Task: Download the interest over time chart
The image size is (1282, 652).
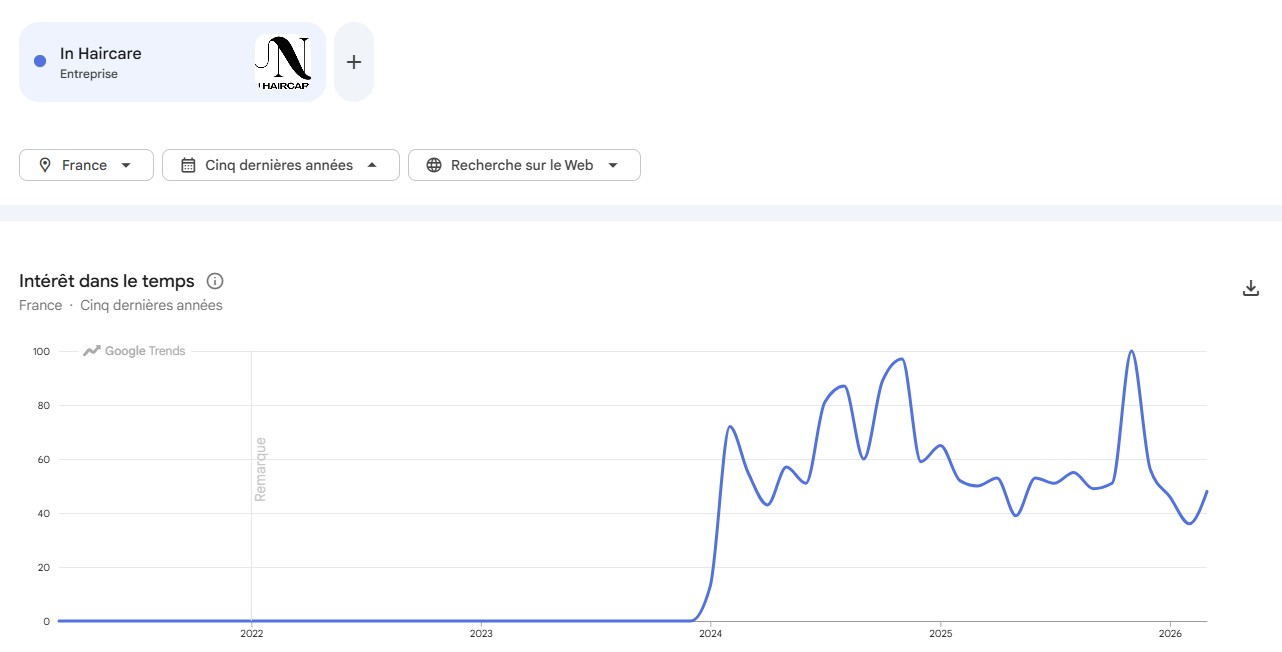Action: click(x=1250, y=289)
